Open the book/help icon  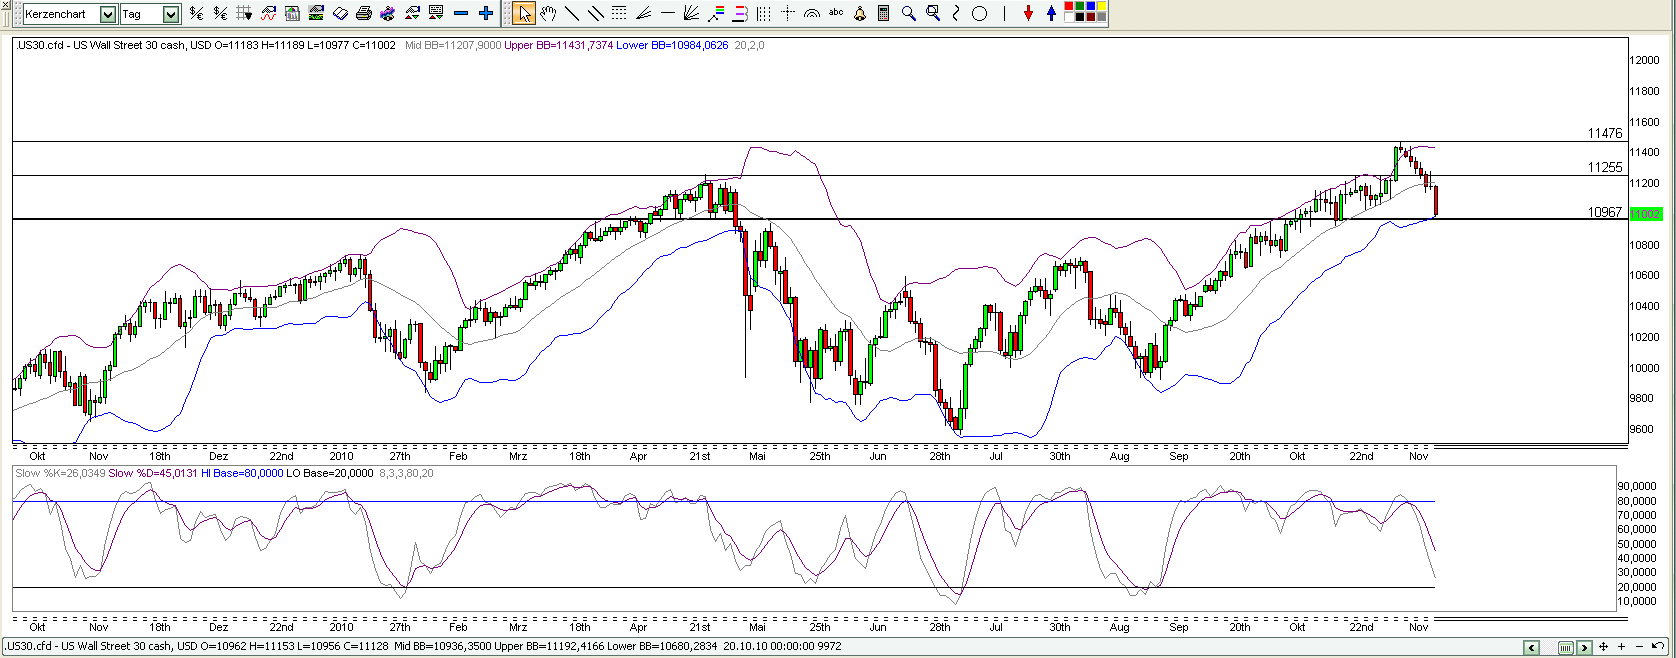point(340,13)
